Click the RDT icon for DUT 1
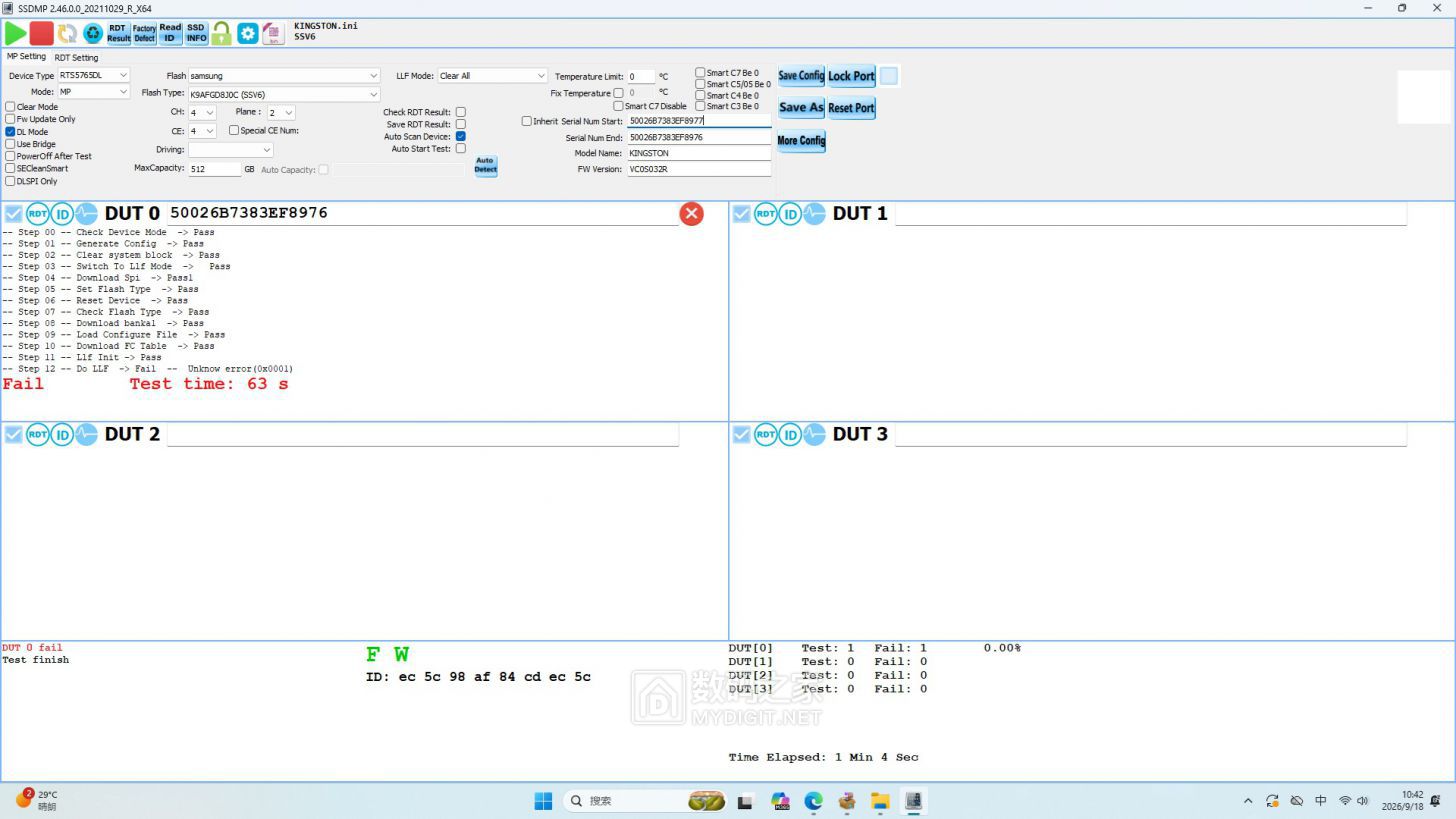Image resolution: width=1456 pixels, height=819 pixels. click(766, 213)
